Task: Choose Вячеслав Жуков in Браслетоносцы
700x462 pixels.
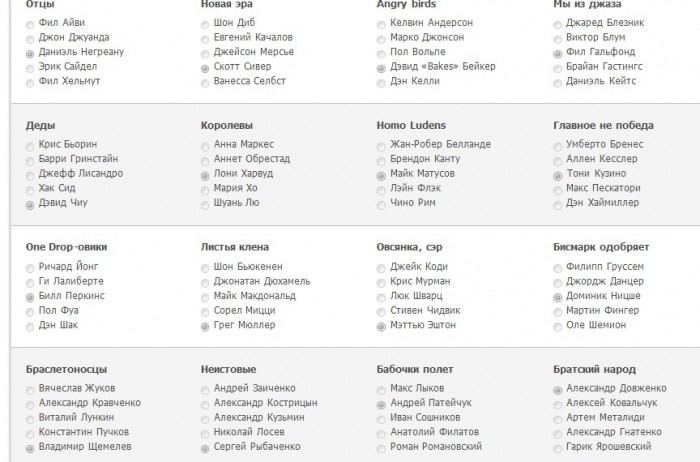Action: [x=30, y=388]
